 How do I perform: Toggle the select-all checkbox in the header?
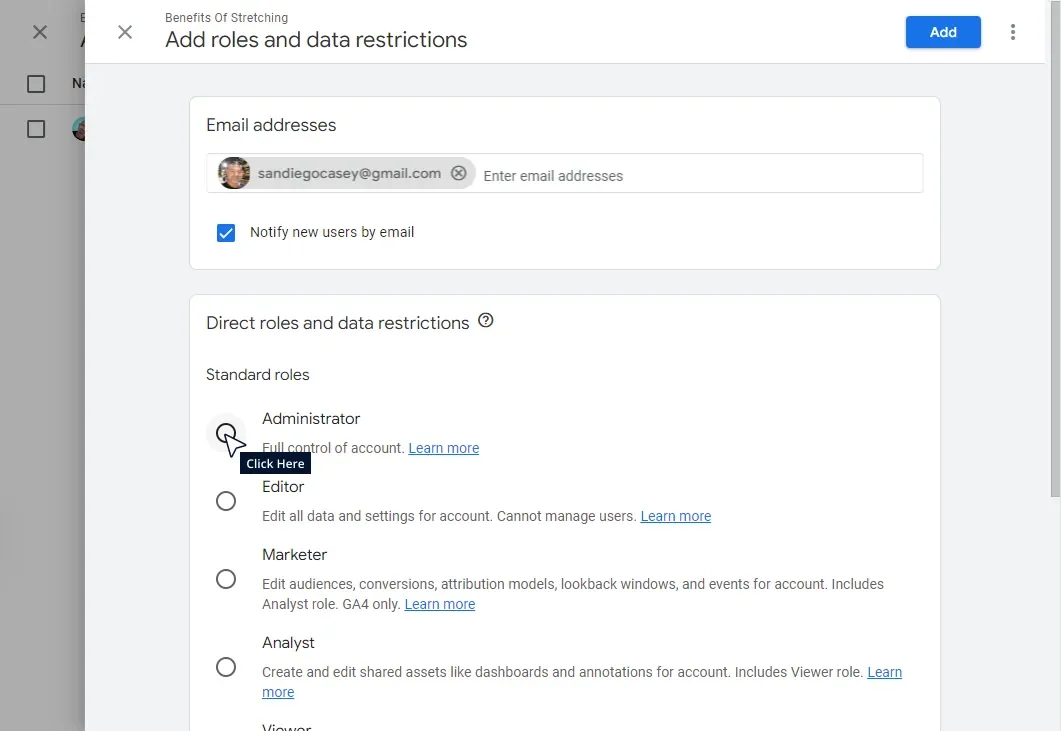tap(36, 84)
